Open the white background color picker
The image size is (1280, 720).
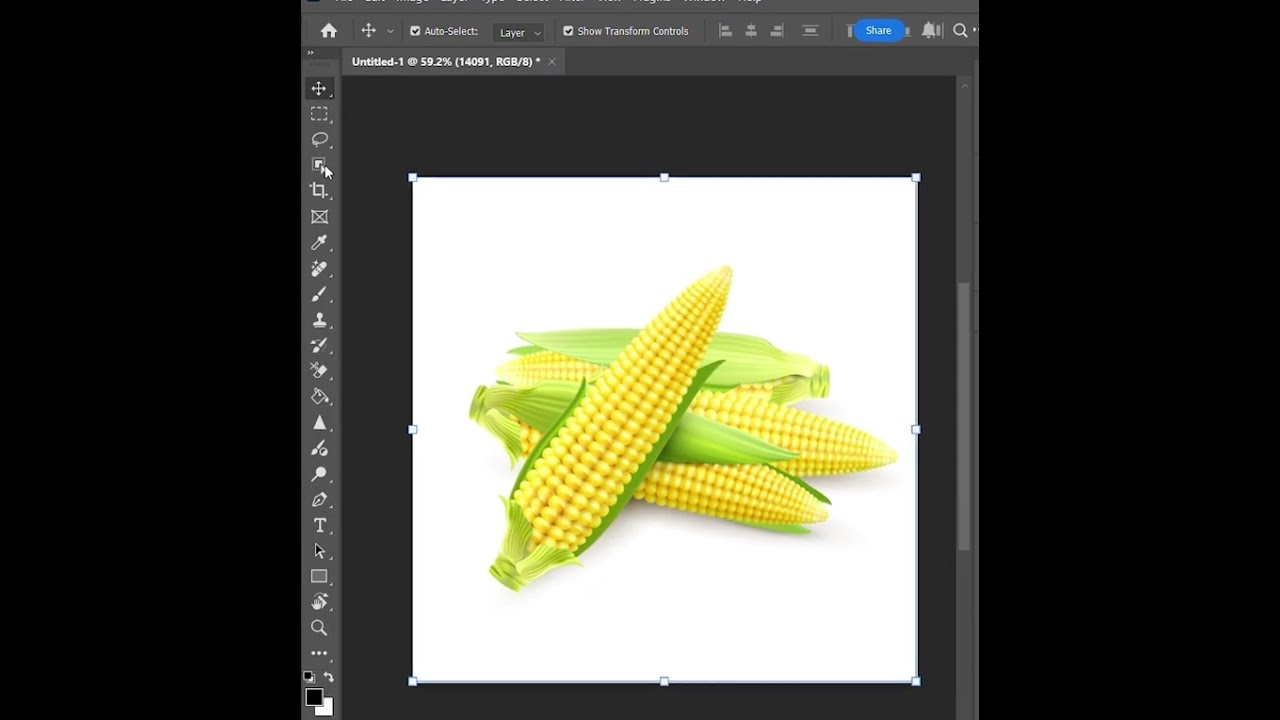[326, 709]
